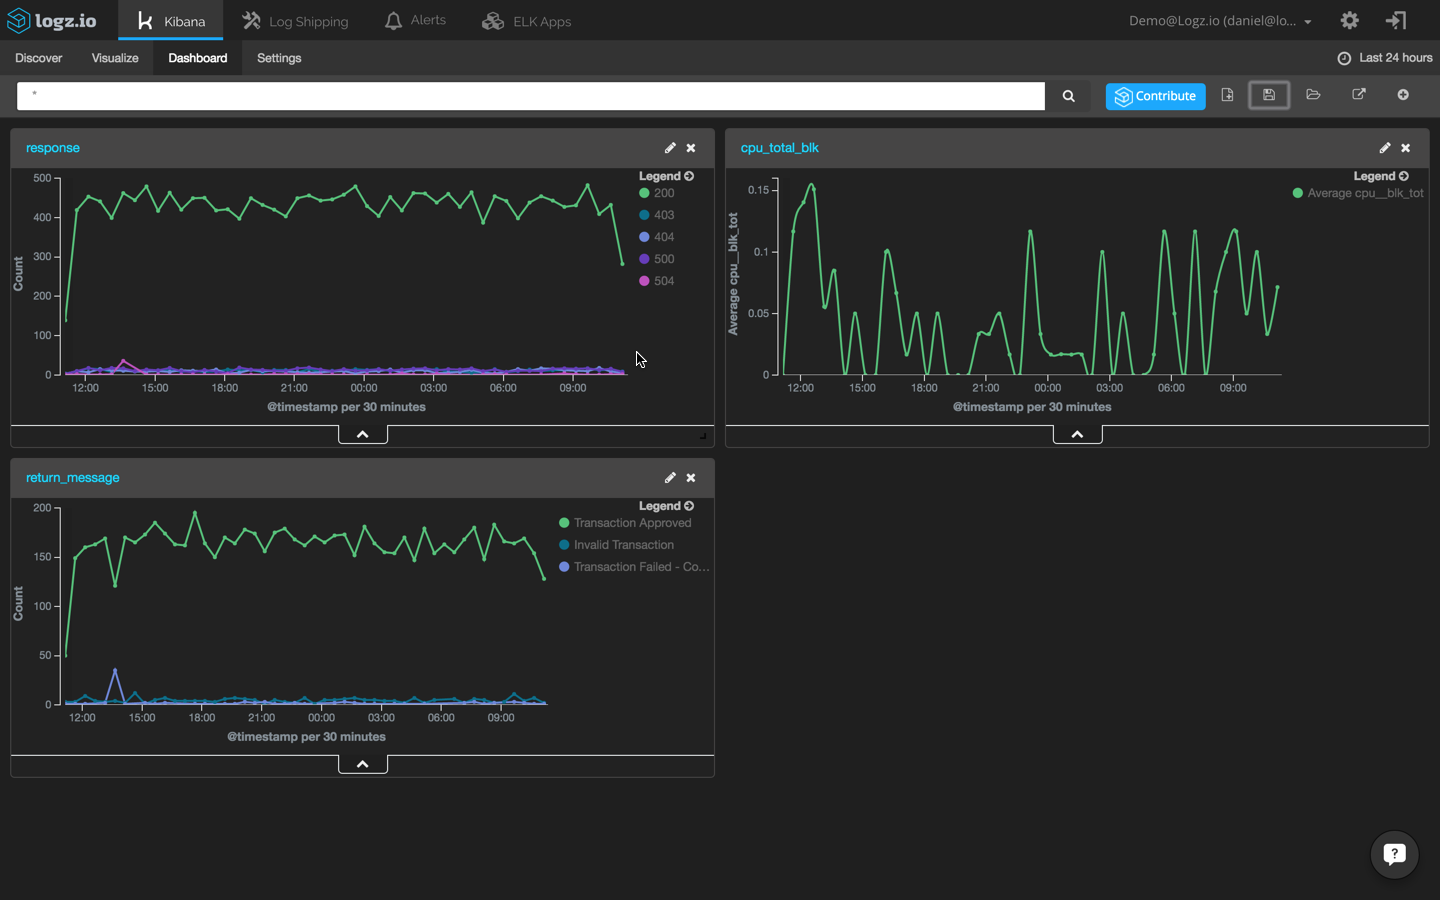Screen dimensions: 1440x900
Task: Create a new dashboard
Action: [x=1227, y=95]
